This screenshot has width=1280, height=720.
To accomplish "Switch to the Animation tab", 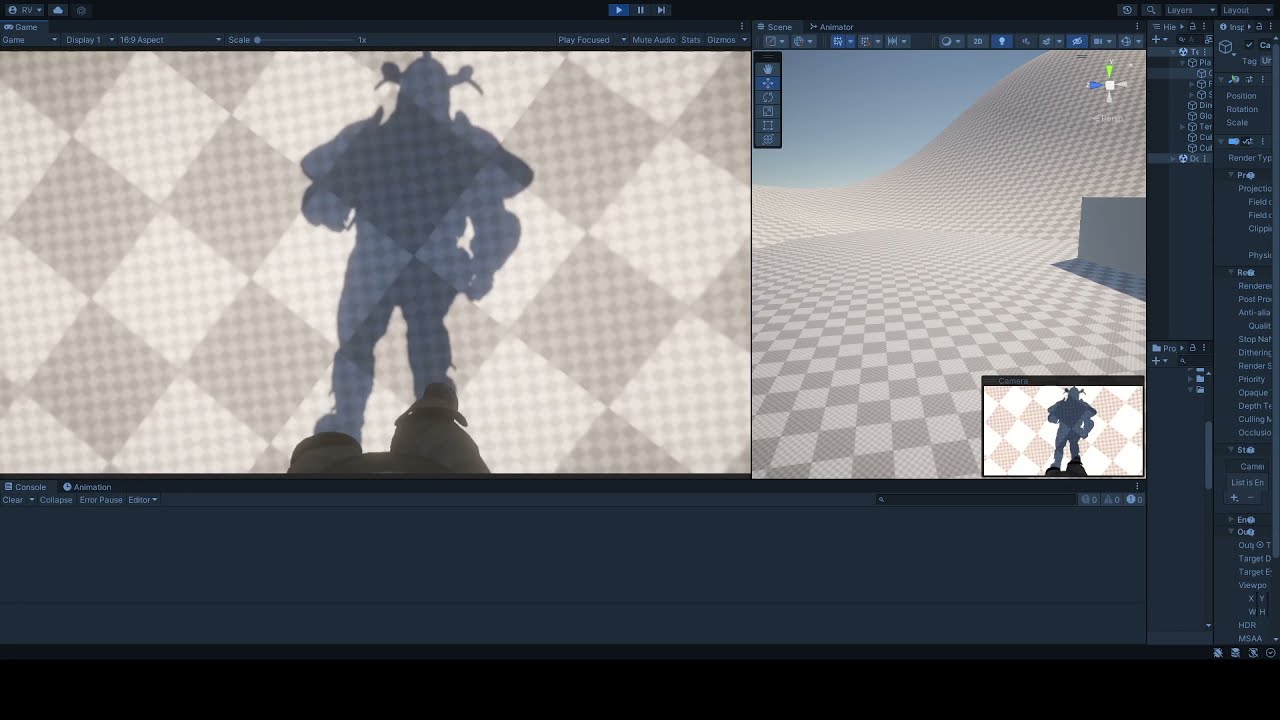I will [x=87, y=487].
